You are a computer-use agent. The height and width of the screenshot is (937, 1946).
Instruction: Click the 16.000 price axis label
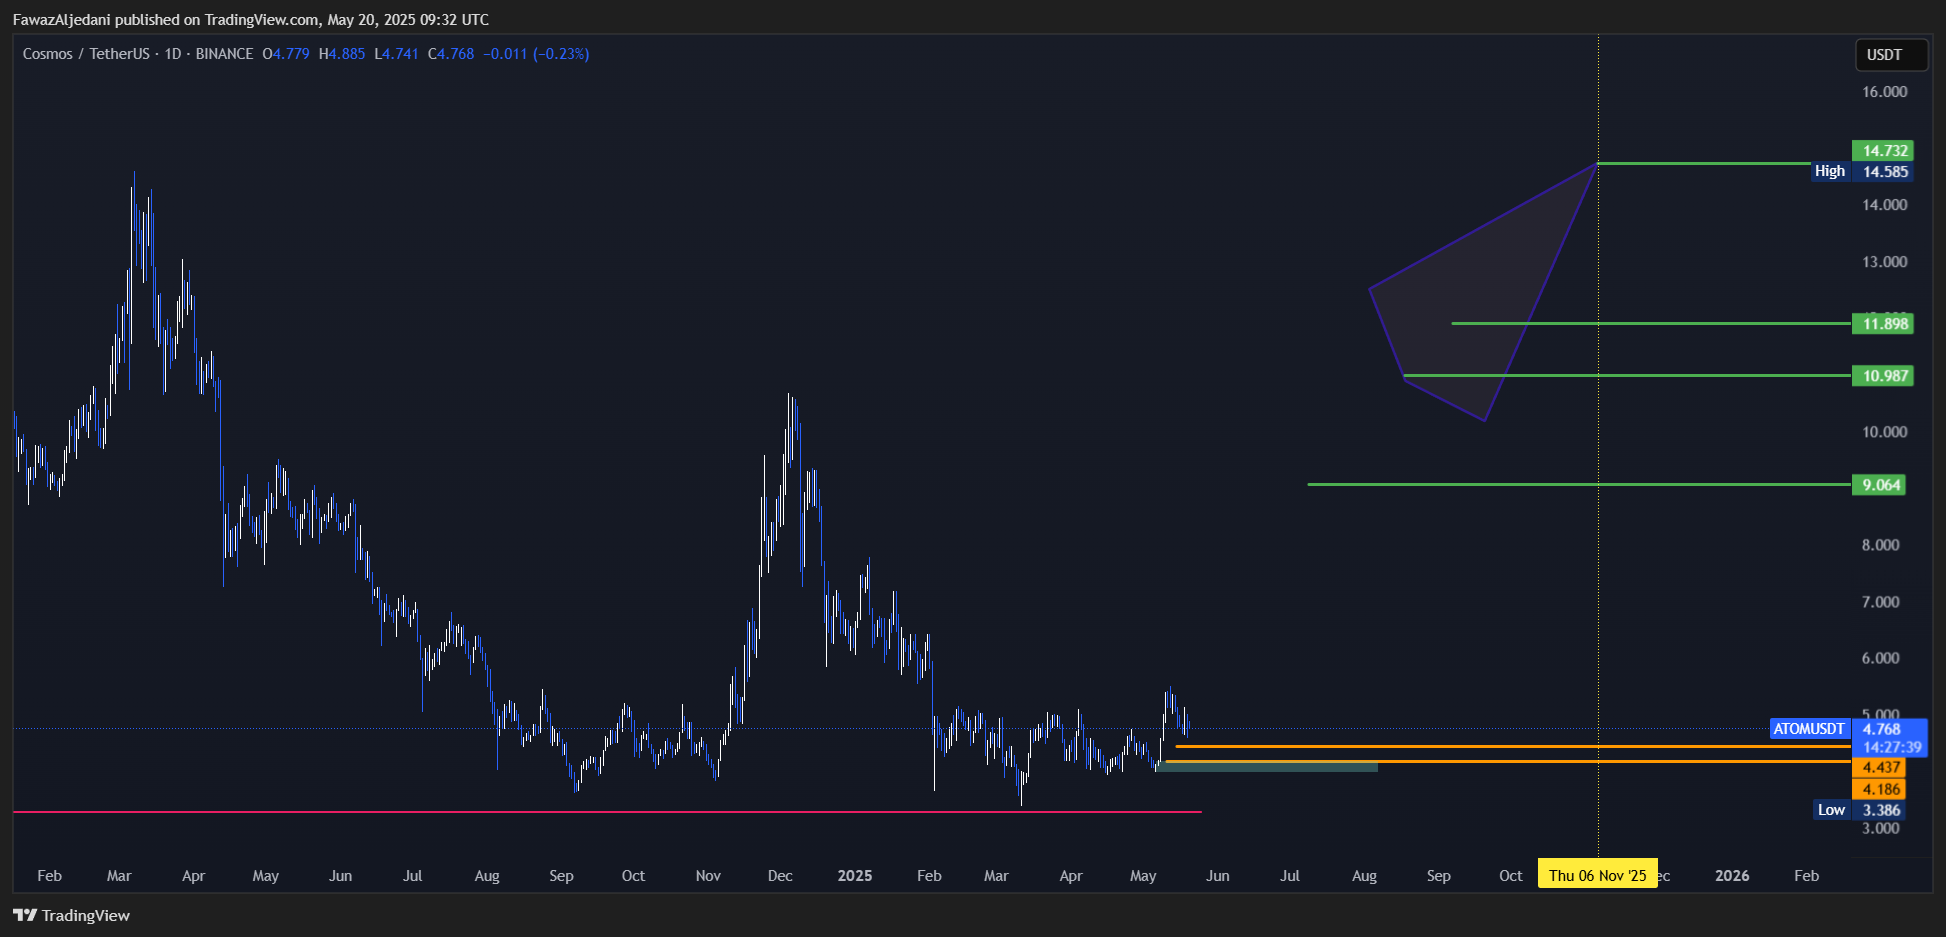coord(1885,92)
